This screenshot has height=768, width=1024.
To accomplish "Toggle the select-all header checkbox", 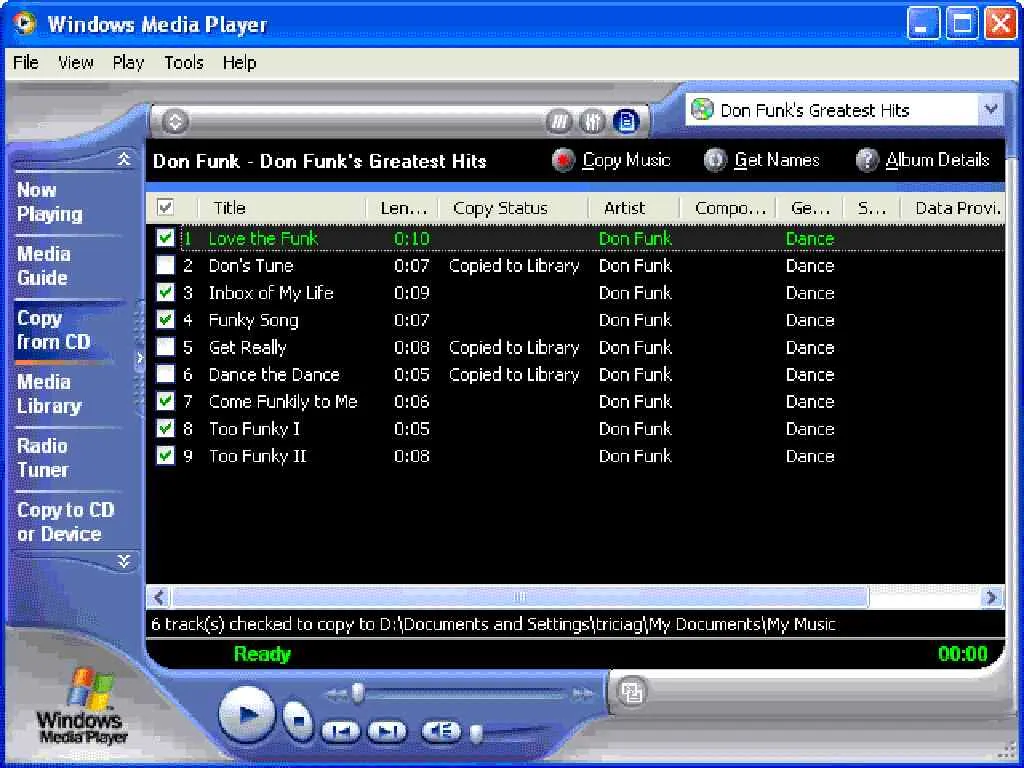I will (x=166, y=208).
